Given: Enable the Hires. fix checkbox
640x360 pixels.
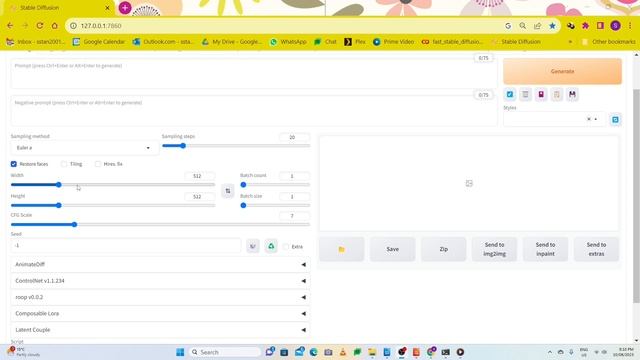Looking at the screenshot, I should 98,164.
